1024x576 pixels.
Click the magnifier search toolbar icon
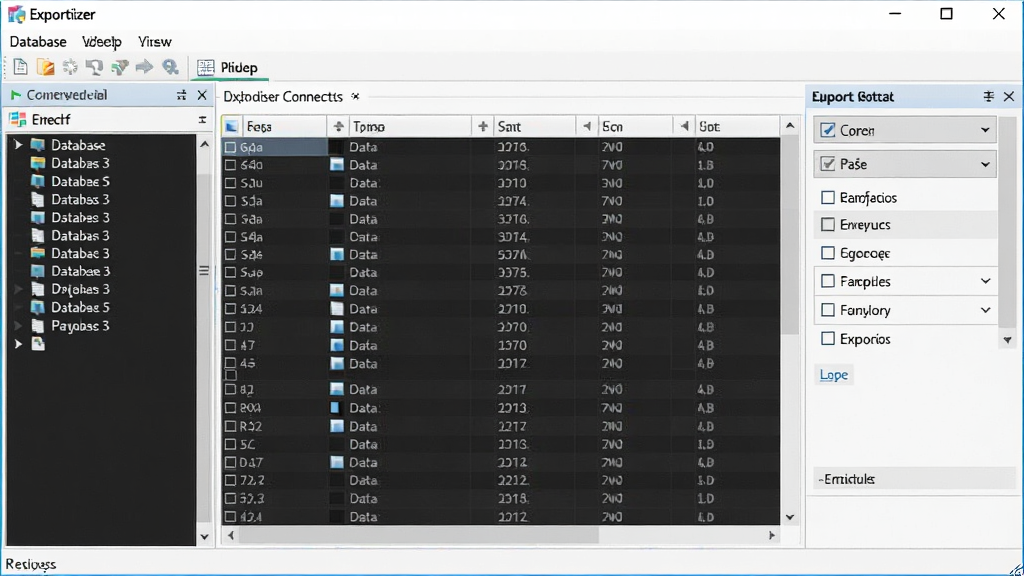click(170, 67)
